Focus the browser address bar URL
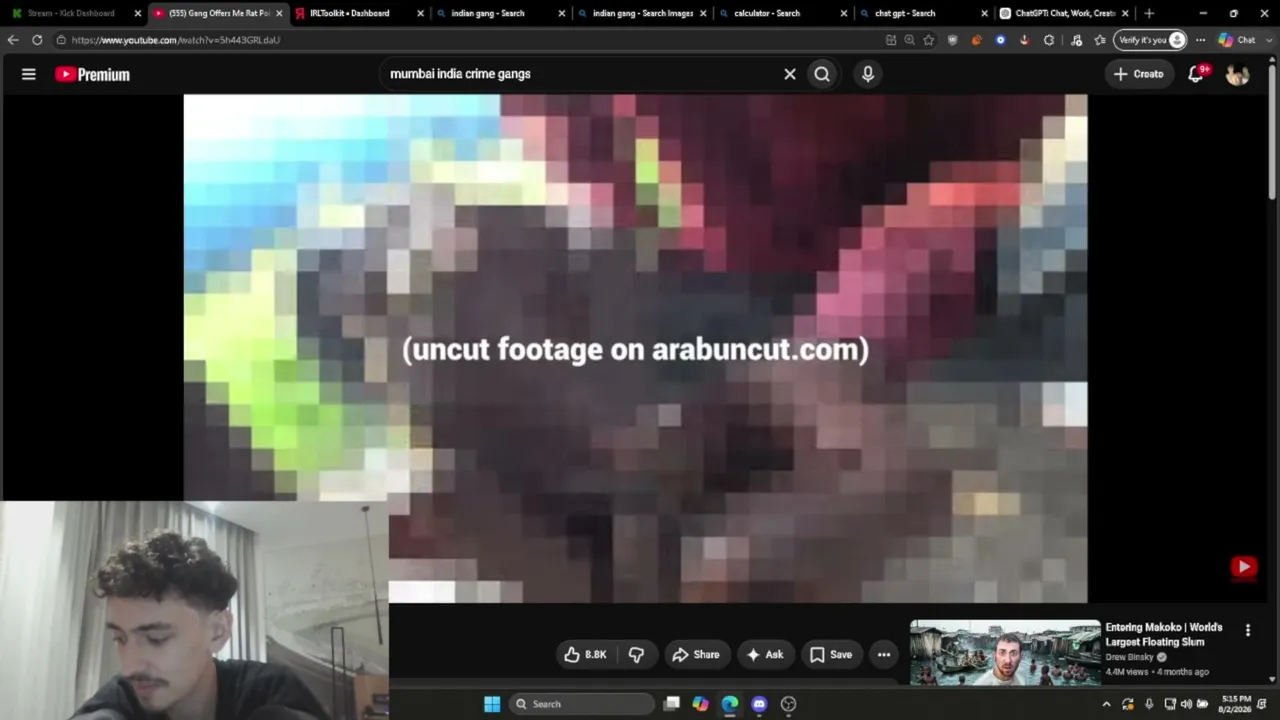Viewport: 1280px width, 720px height. [176, 40]
